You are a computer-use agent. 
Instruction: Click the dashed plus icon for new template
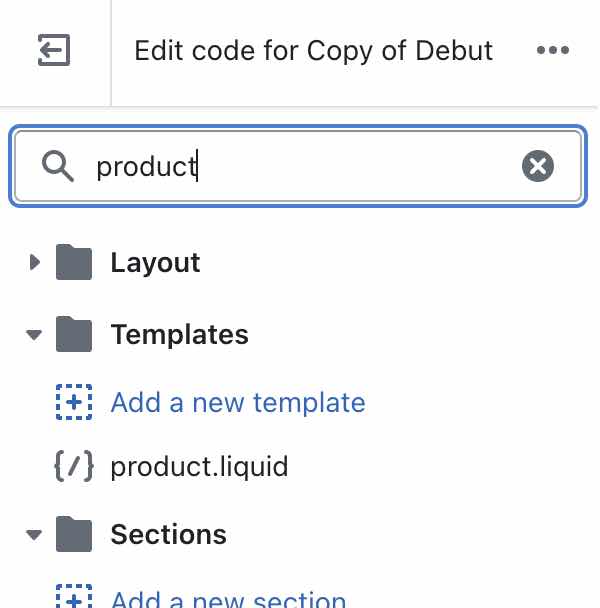pos(72,403)
